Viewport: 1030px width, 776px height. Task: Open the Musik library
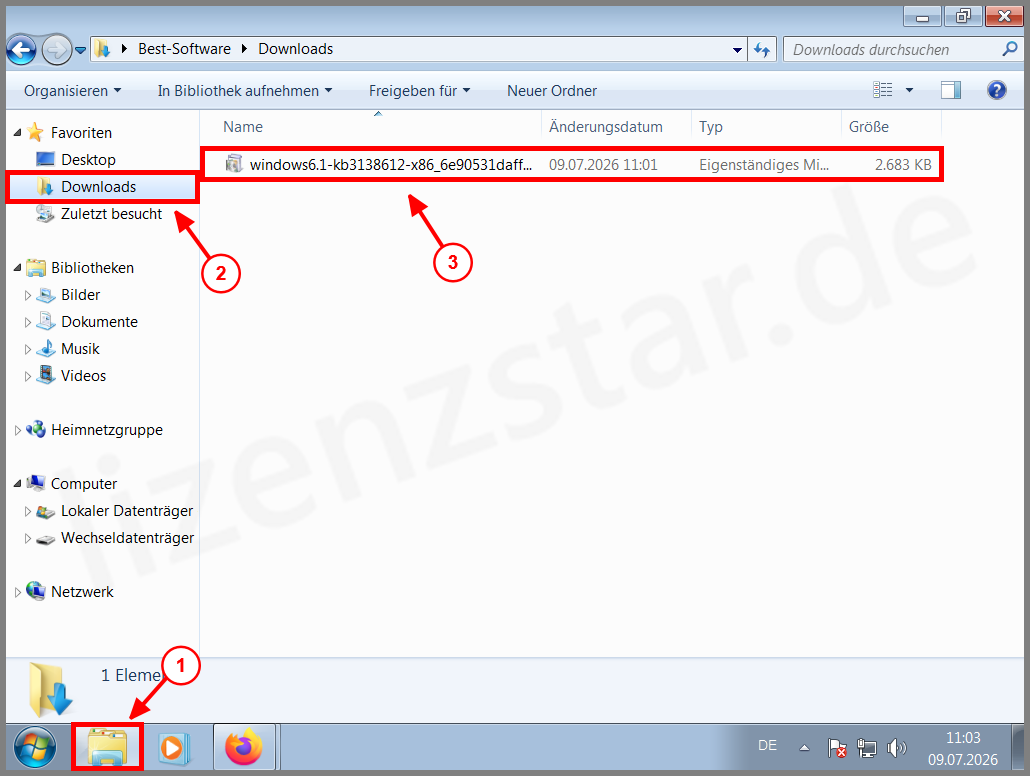[x=80, y=348]
